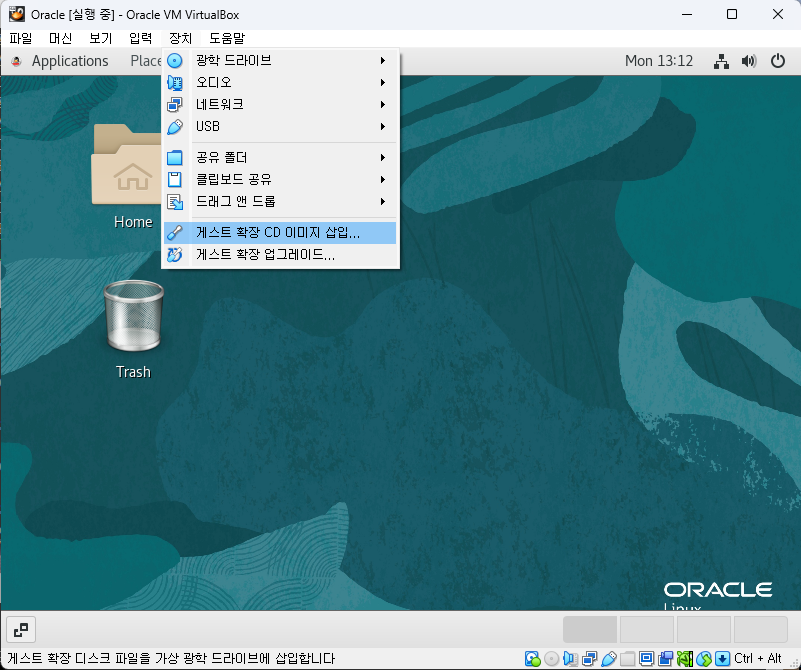Click the shared folders status bar icon
The height and width of the screenshot is (670, 801).
[x=627, y=659]
